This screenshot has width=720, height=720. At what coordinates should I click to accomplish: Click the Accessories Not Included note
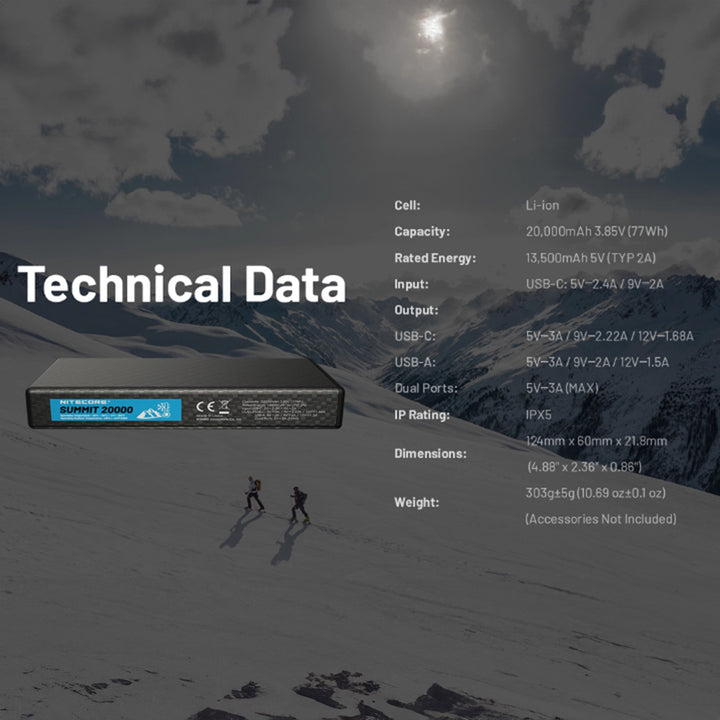tap(600, 519)
